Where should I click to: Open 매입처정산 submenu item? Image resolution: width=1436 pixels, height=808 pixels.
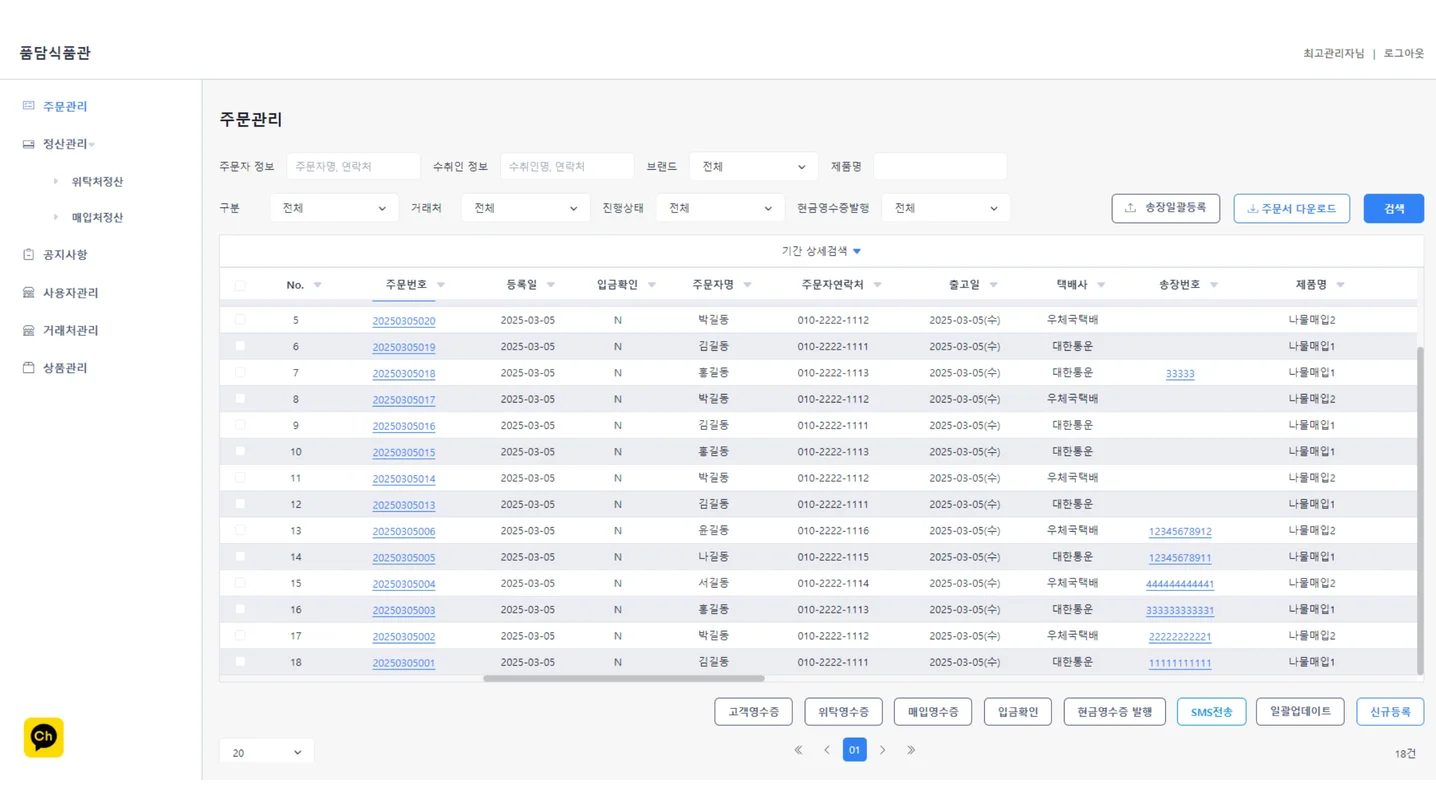click(x=97, y=217)
